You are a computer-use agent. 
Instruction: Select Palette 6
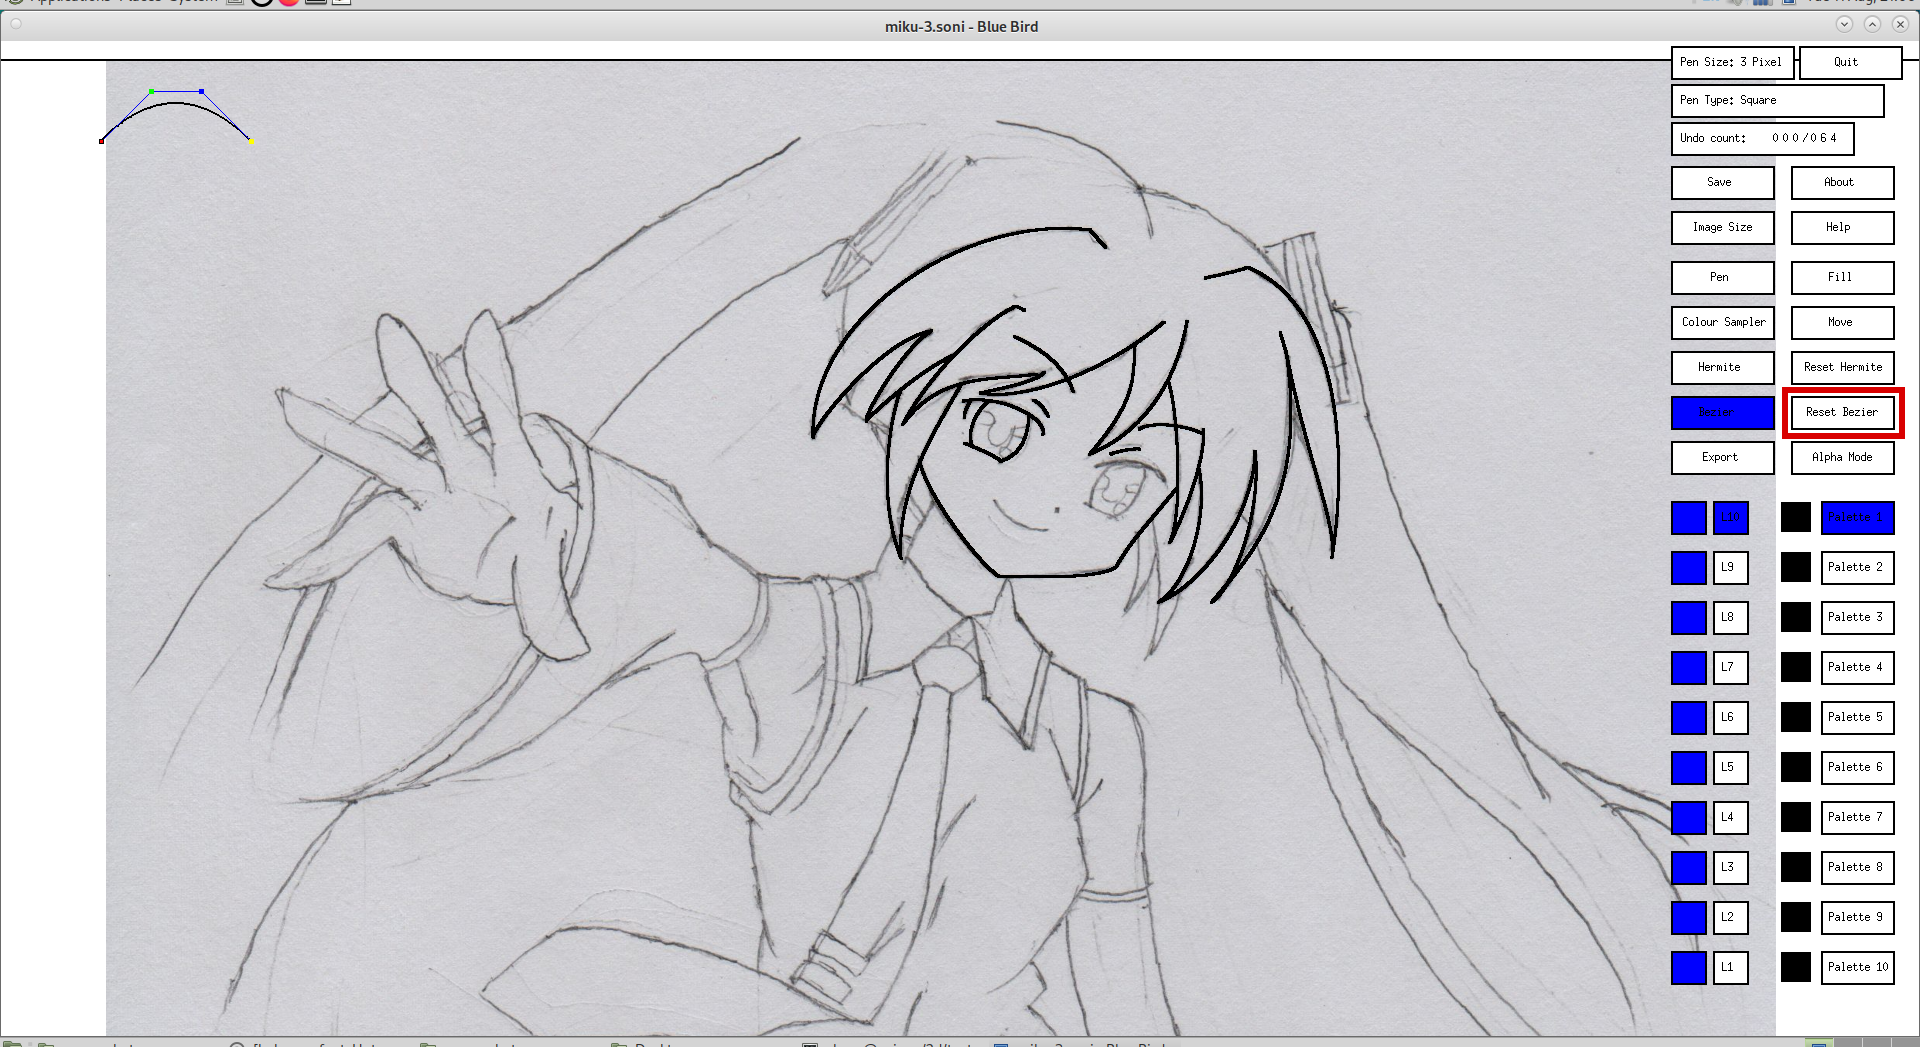click(x=1857, y=767)
